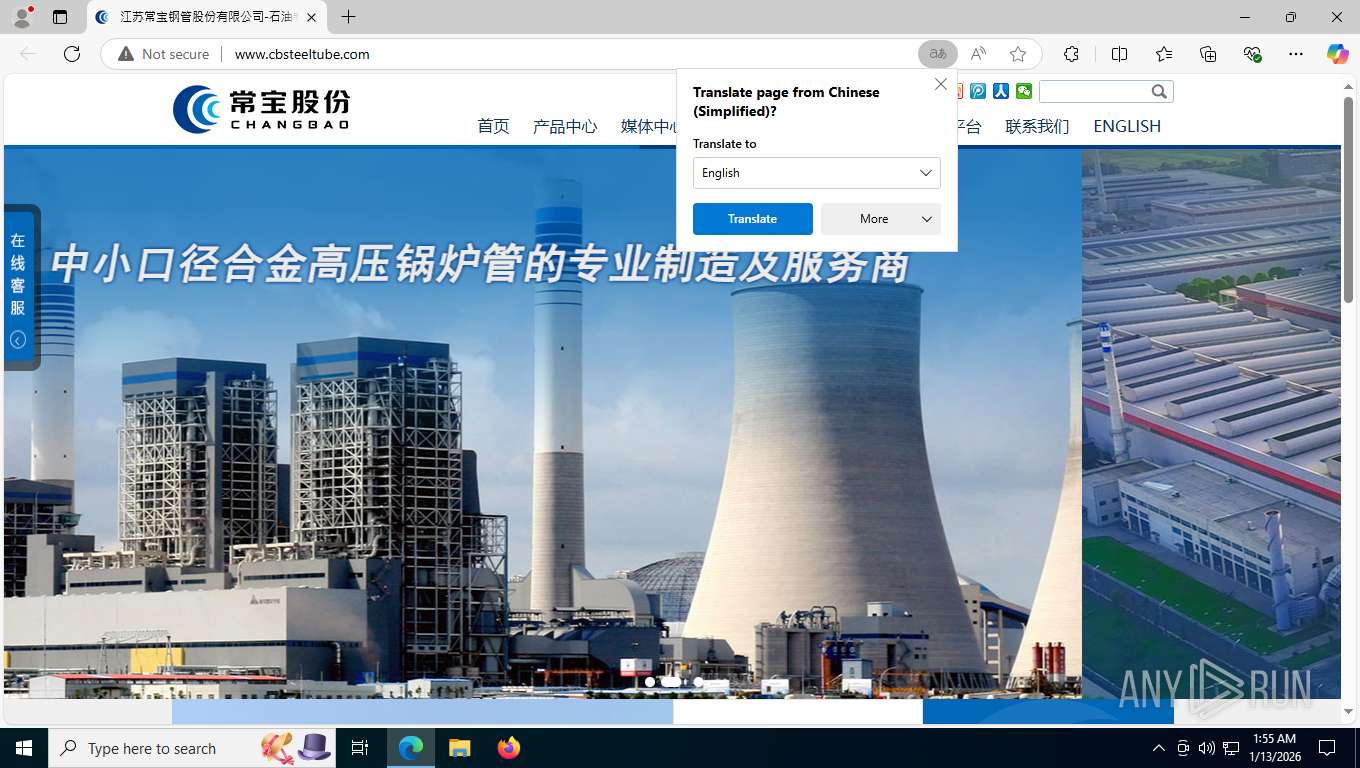This screenshot has width=1360, height=768.
Task: Expand the 在线客服 side panel arrow
Action: click(18, 340)
